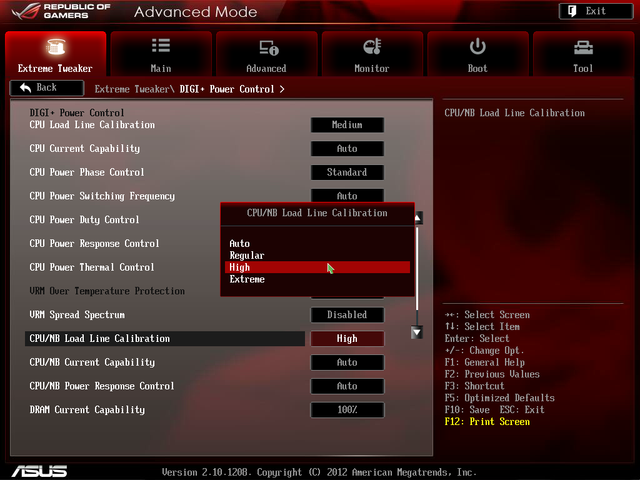
Task: Select CPU Current Capability label
Action: click(x=84, y=149)
